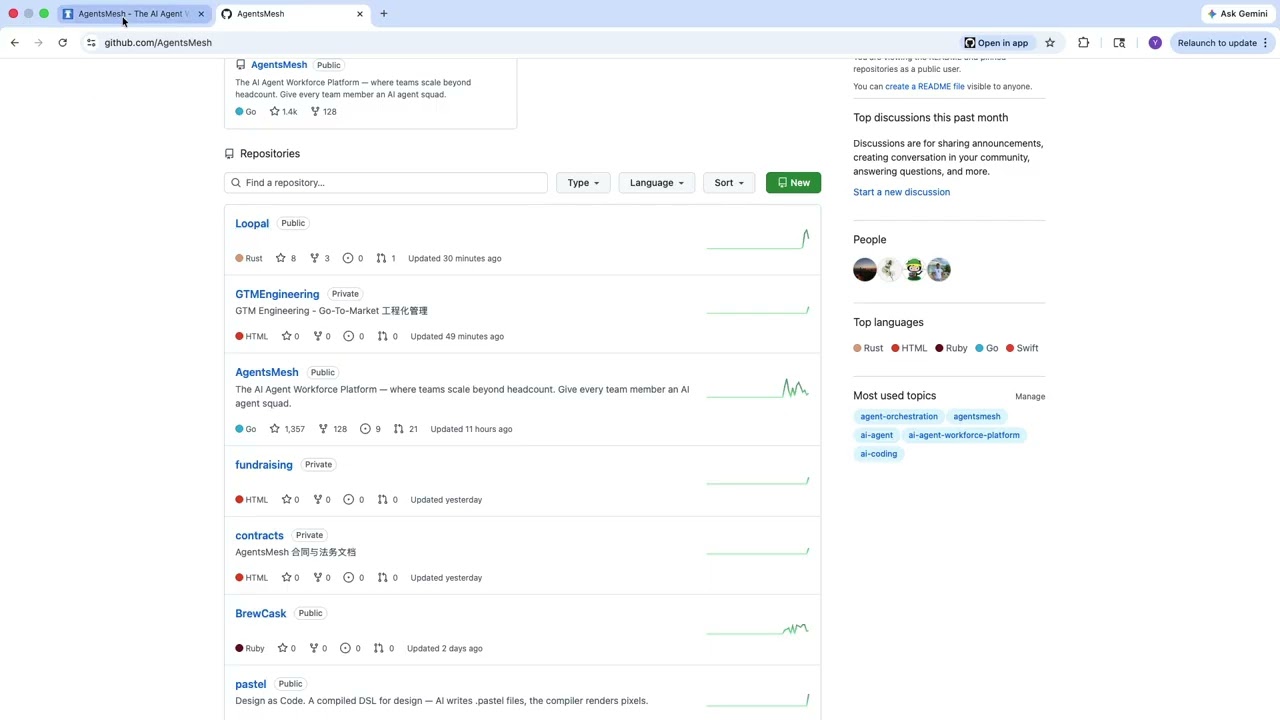This screenshot has width=1280, height=720.
Task: Open the browser extensions puzzle icon
Action: pyautogui.click(x=1083, y=43)
